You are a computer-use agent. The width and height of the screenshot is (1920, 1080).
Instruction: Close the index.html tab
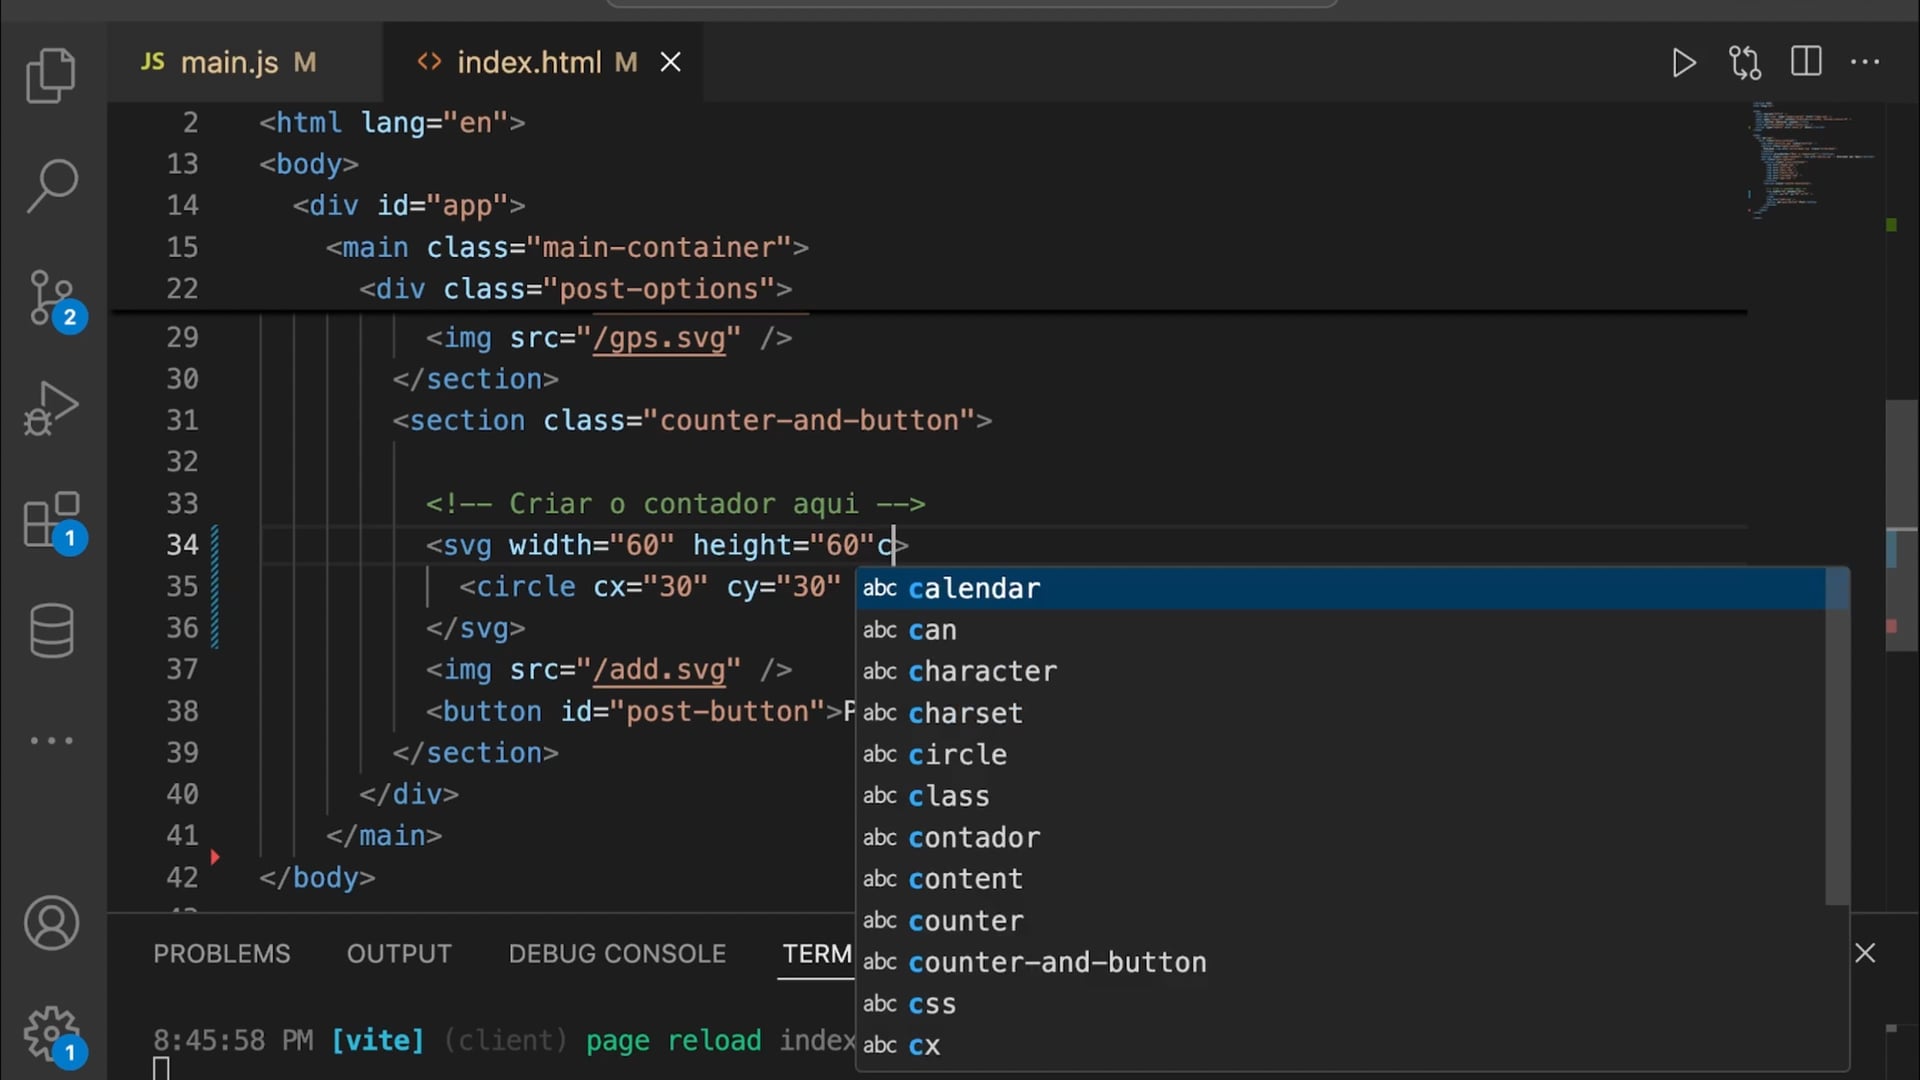click(x=671, y=63)
